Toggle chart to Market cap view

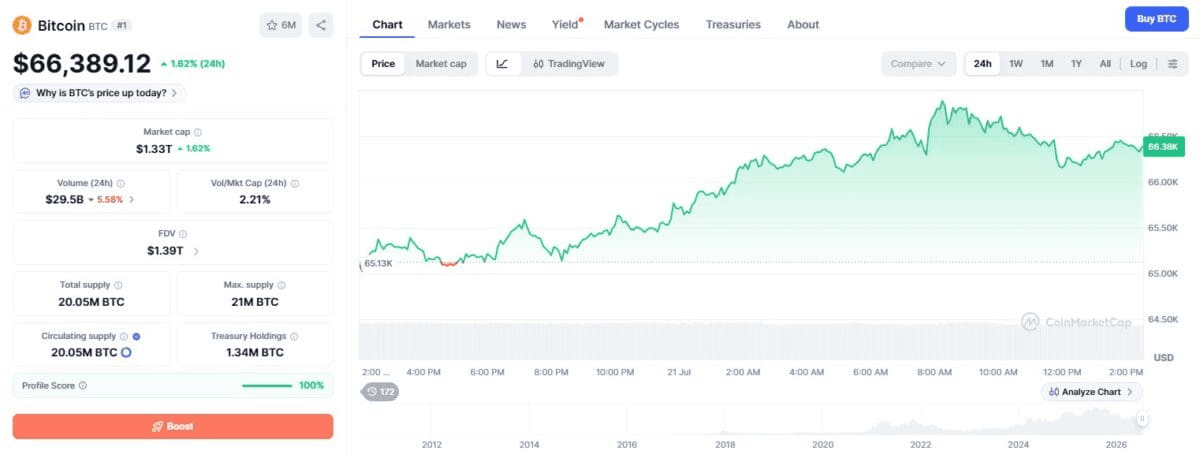[441, 64]
